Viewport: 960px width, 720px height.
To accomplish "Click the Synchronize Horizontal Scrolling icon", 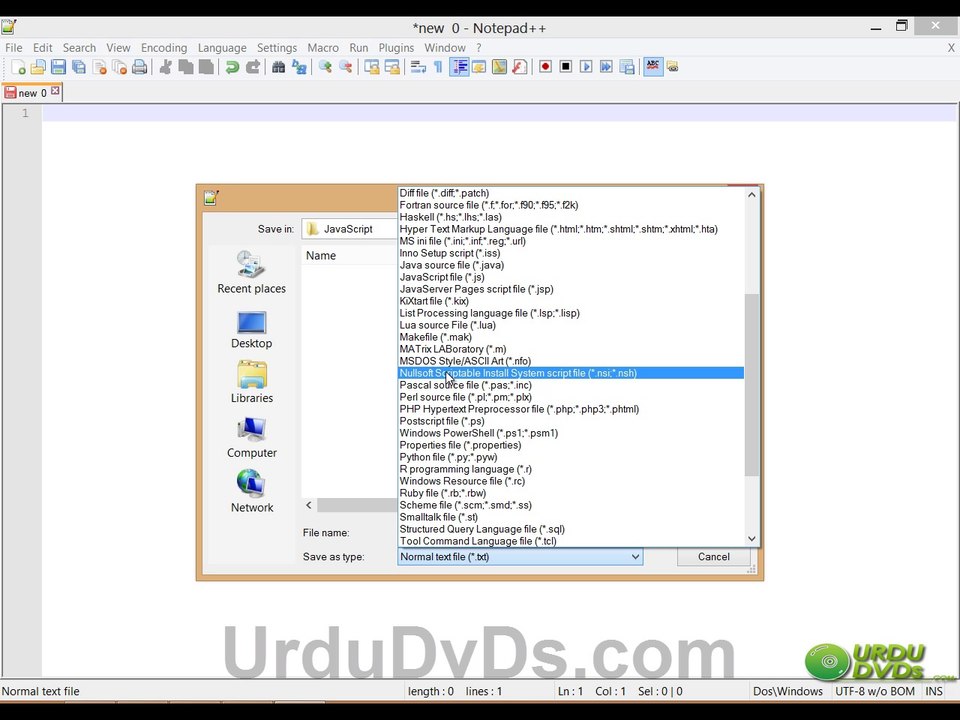I will click(x=392, y=67).
